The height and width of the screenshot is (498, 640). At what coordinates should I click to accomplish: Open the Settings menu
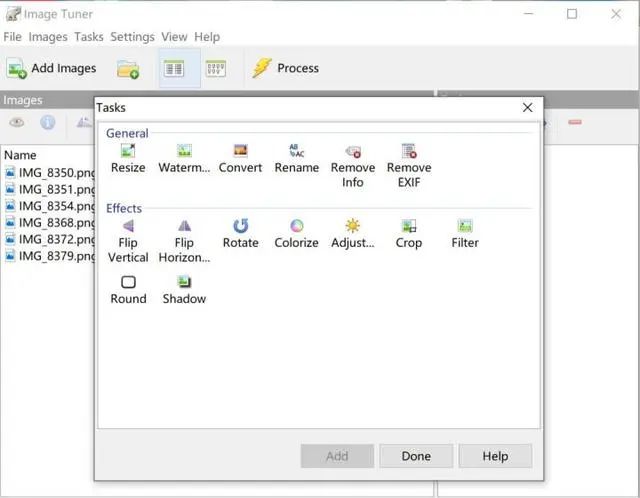(132, 37)
